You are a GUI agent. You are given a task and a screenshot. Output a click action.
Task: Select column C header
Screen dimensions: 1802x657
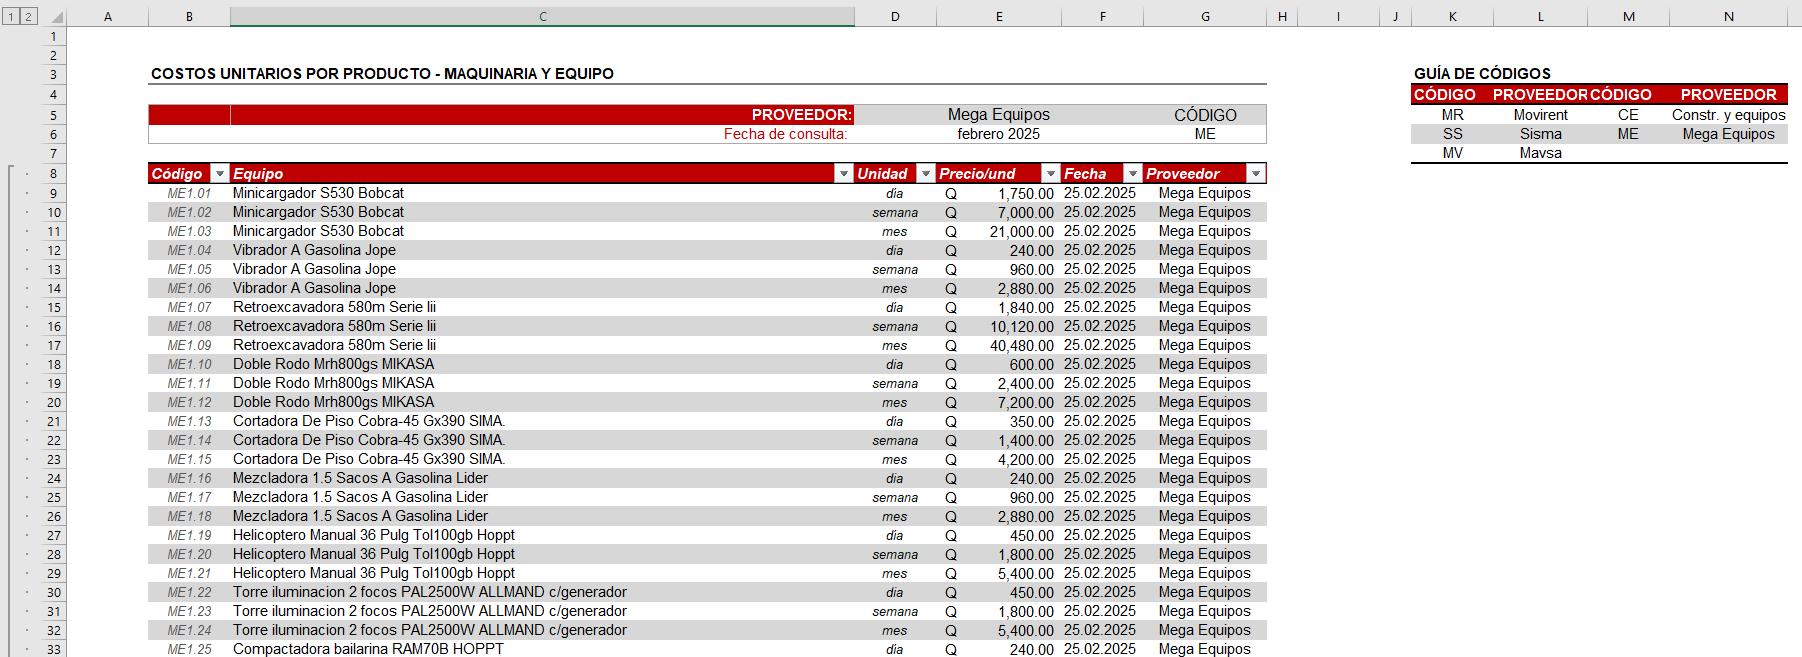tap(542, 16)
